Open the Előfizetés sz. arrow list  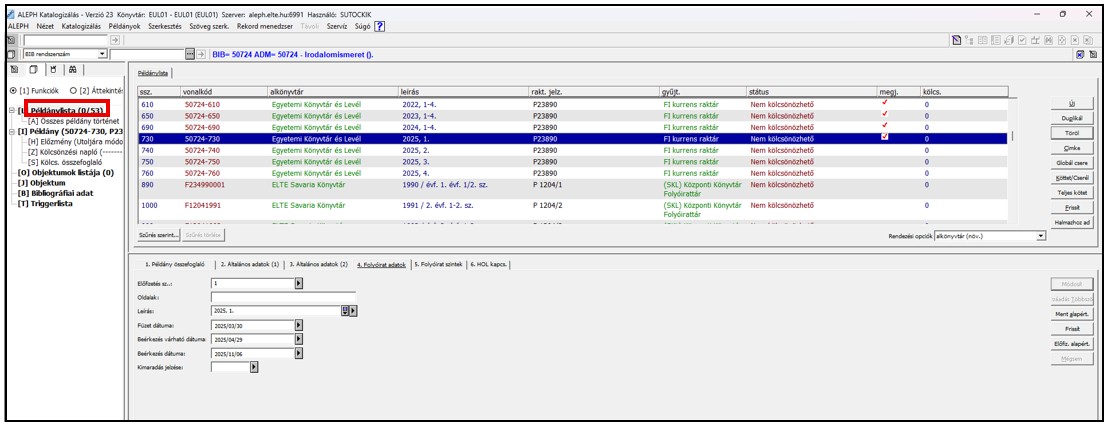click(x=298, y=283)
